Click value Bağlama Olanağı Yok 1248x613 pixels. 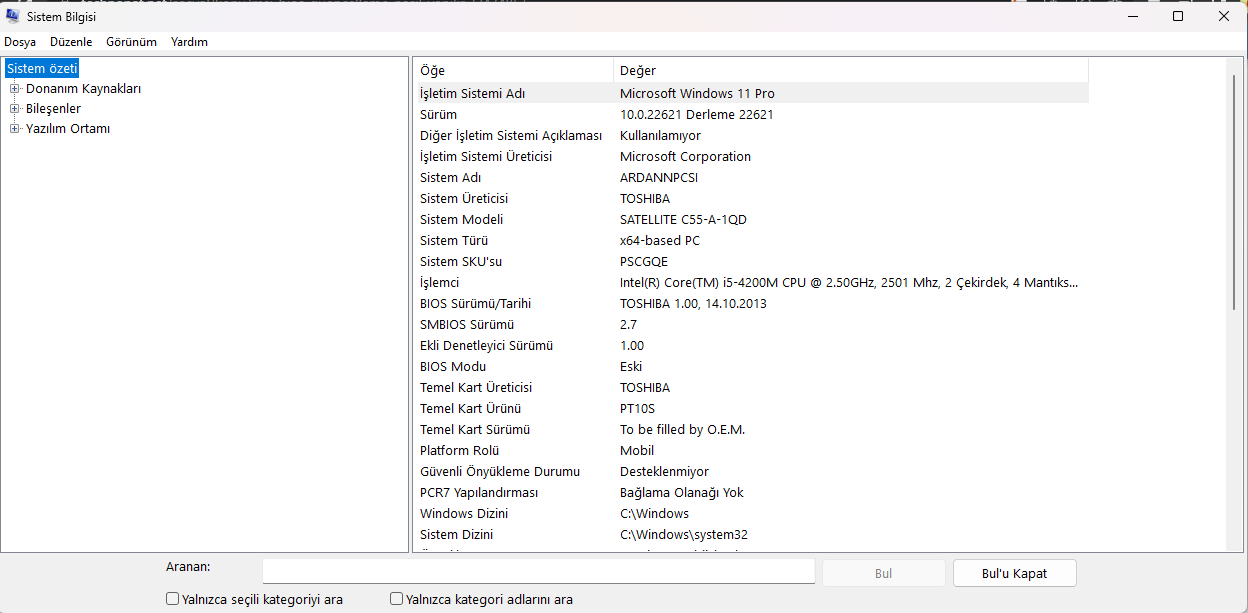[x=682, y=492]
